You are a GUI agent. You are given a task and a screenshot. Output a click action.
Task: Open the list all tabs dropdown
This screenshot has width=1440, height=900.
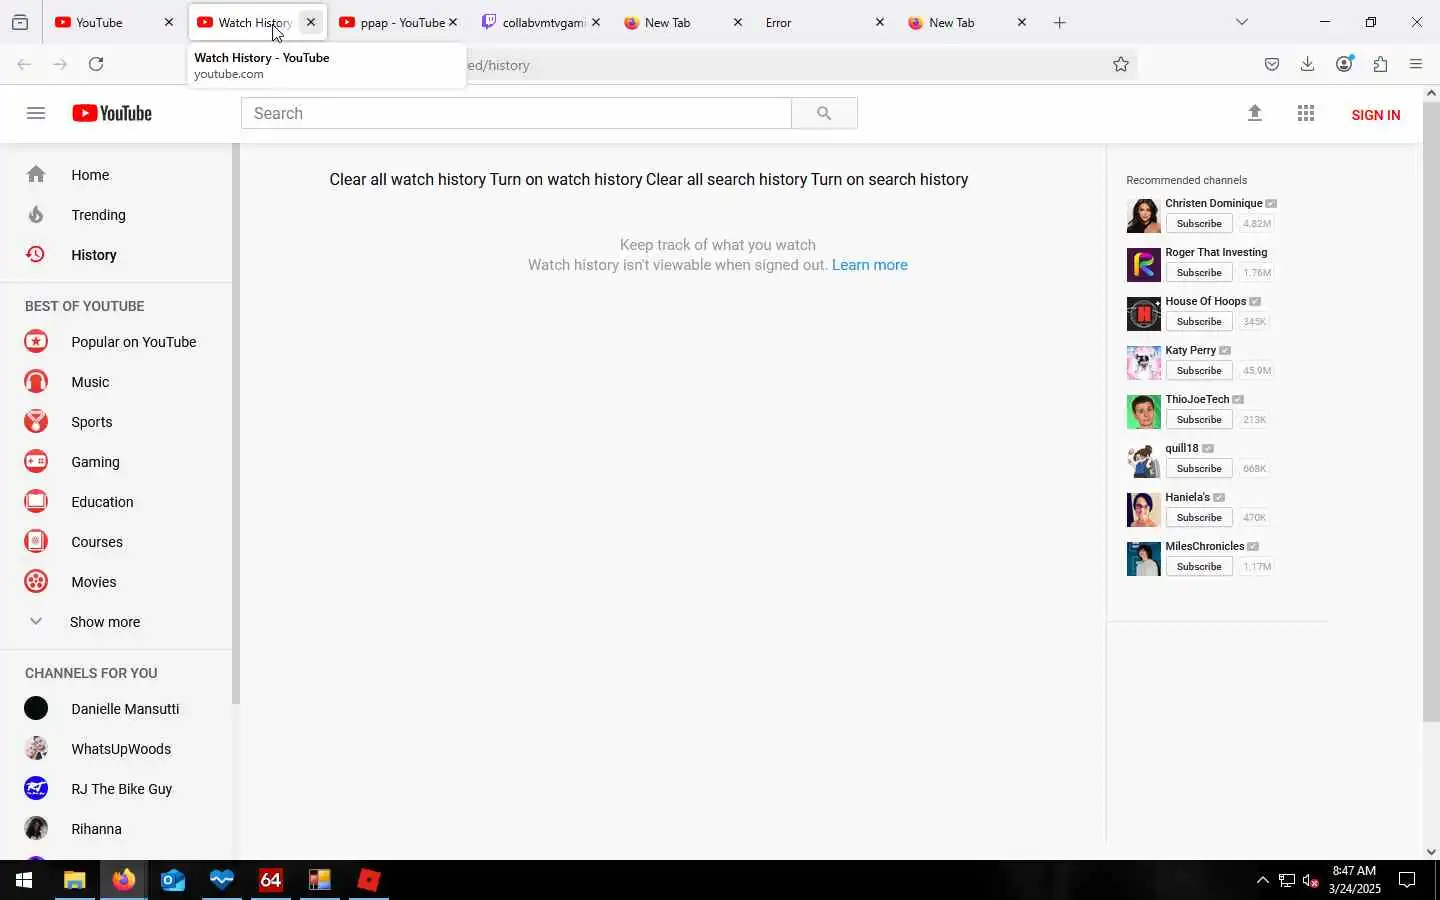click(x=1242, y=22)
